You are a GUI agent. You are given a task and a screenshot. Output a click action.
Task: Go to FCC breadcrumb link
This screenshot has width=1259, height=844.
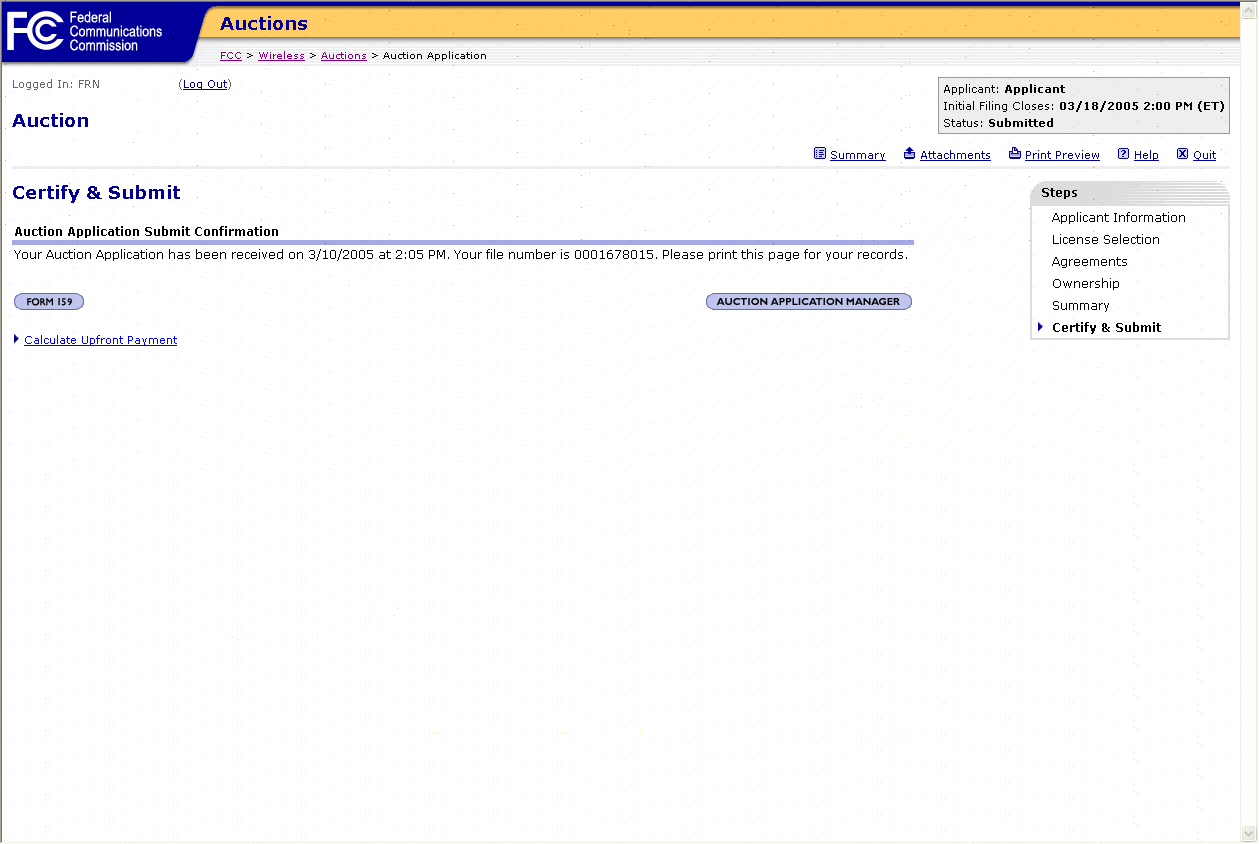[231, 56]
